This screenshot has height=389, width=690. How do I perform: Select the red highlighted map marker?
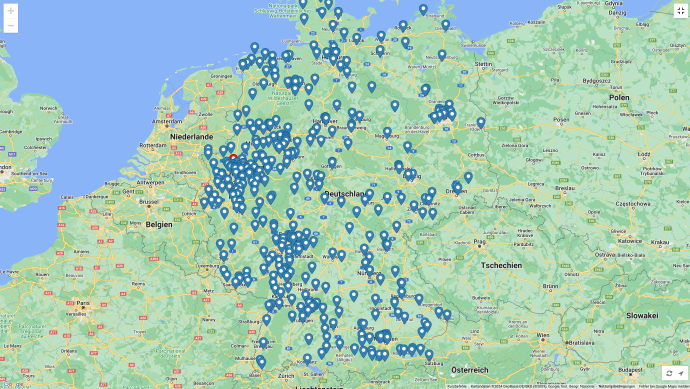233,157
